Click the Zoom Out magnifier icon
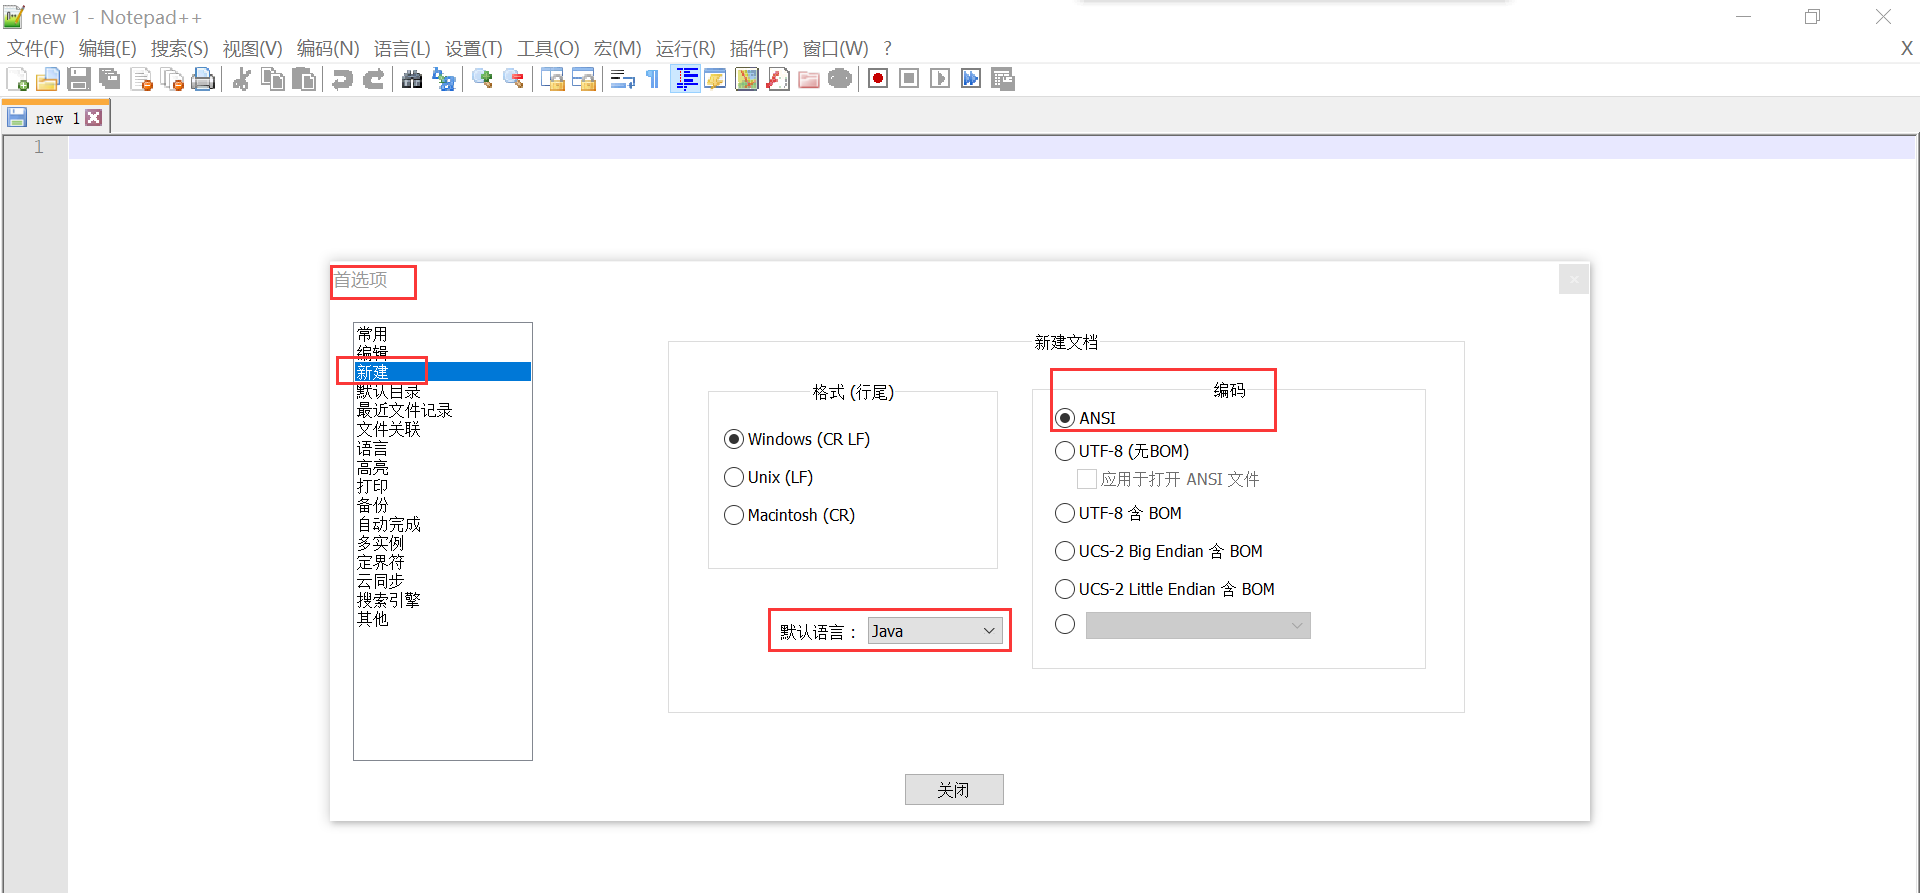Screen dimensions: 1920x893 click(x=513, y=79)
